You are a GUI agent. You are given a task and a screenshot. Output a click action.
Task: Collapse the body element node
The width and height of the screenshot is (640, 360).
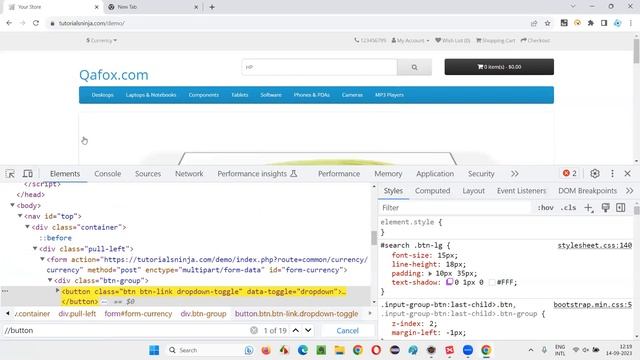(12, 205)
